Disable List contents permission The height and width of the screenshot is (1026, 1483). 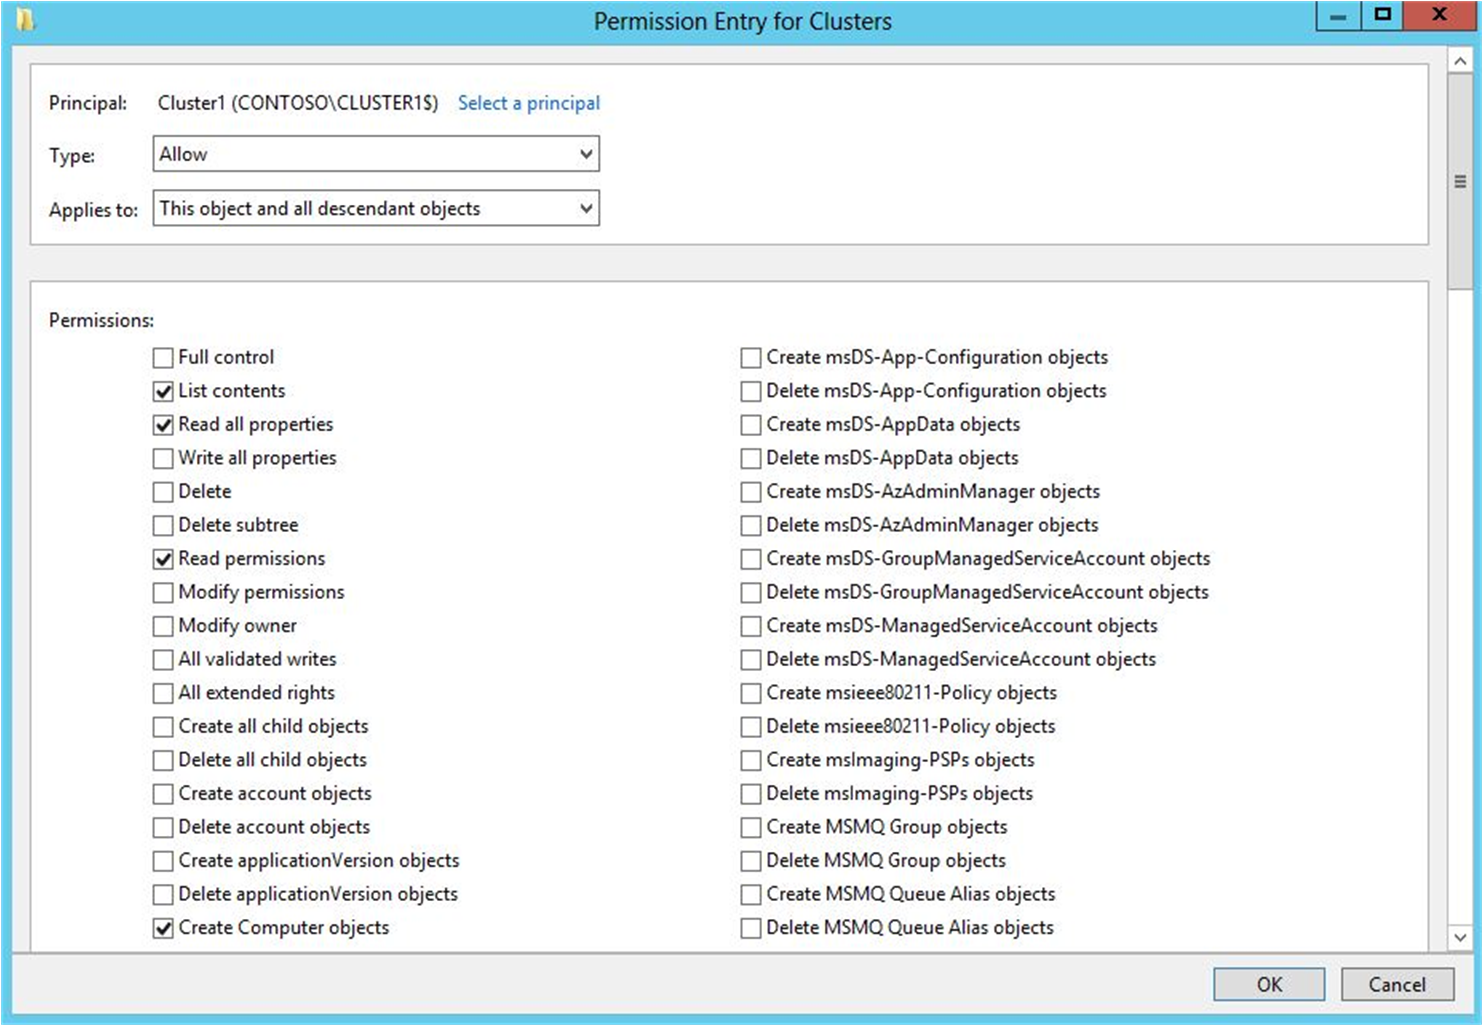(x=162, y=390)
